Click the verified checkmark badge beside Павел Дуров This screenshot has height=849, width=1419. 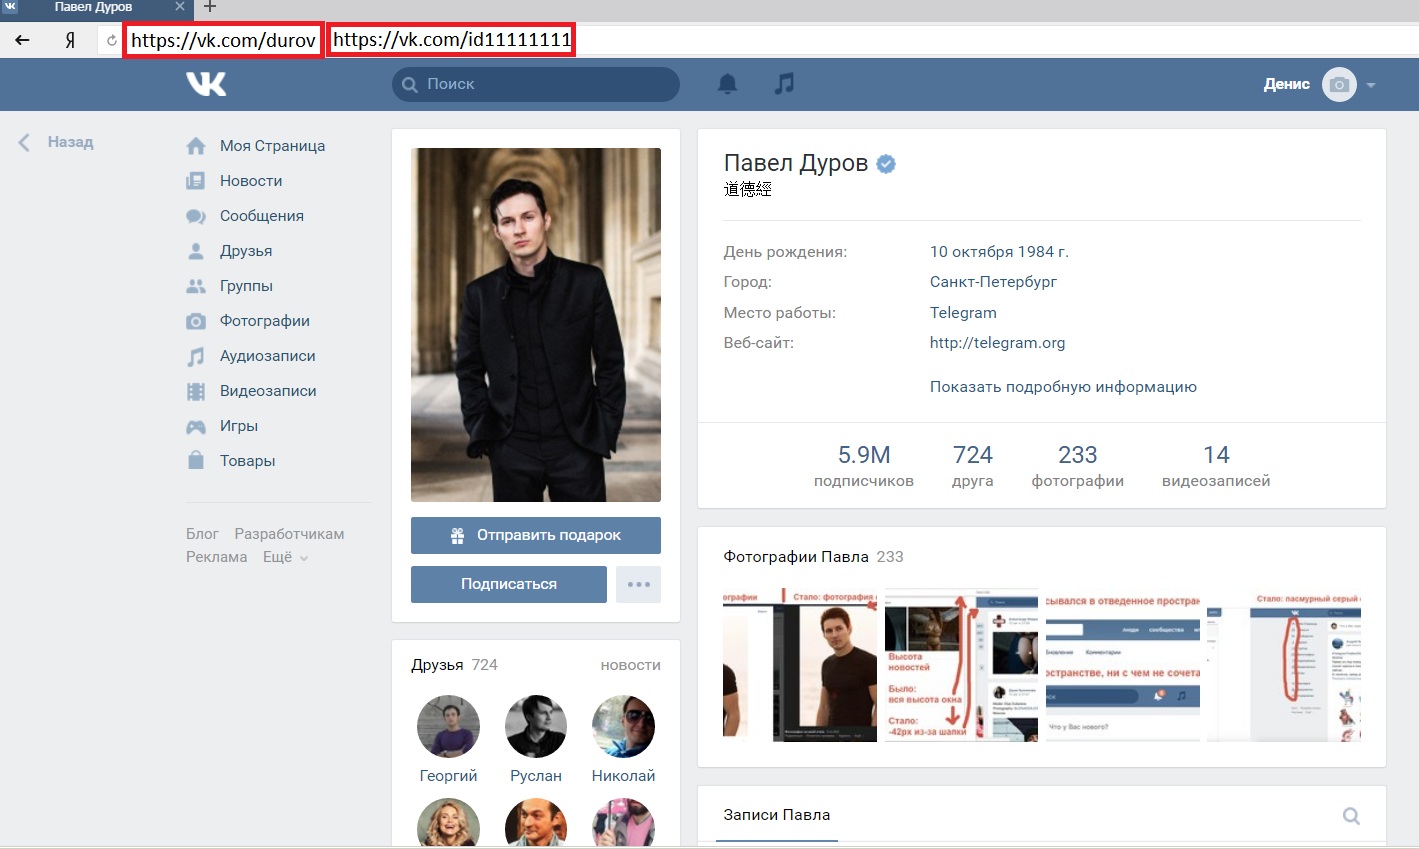click(x=886, y=164)
